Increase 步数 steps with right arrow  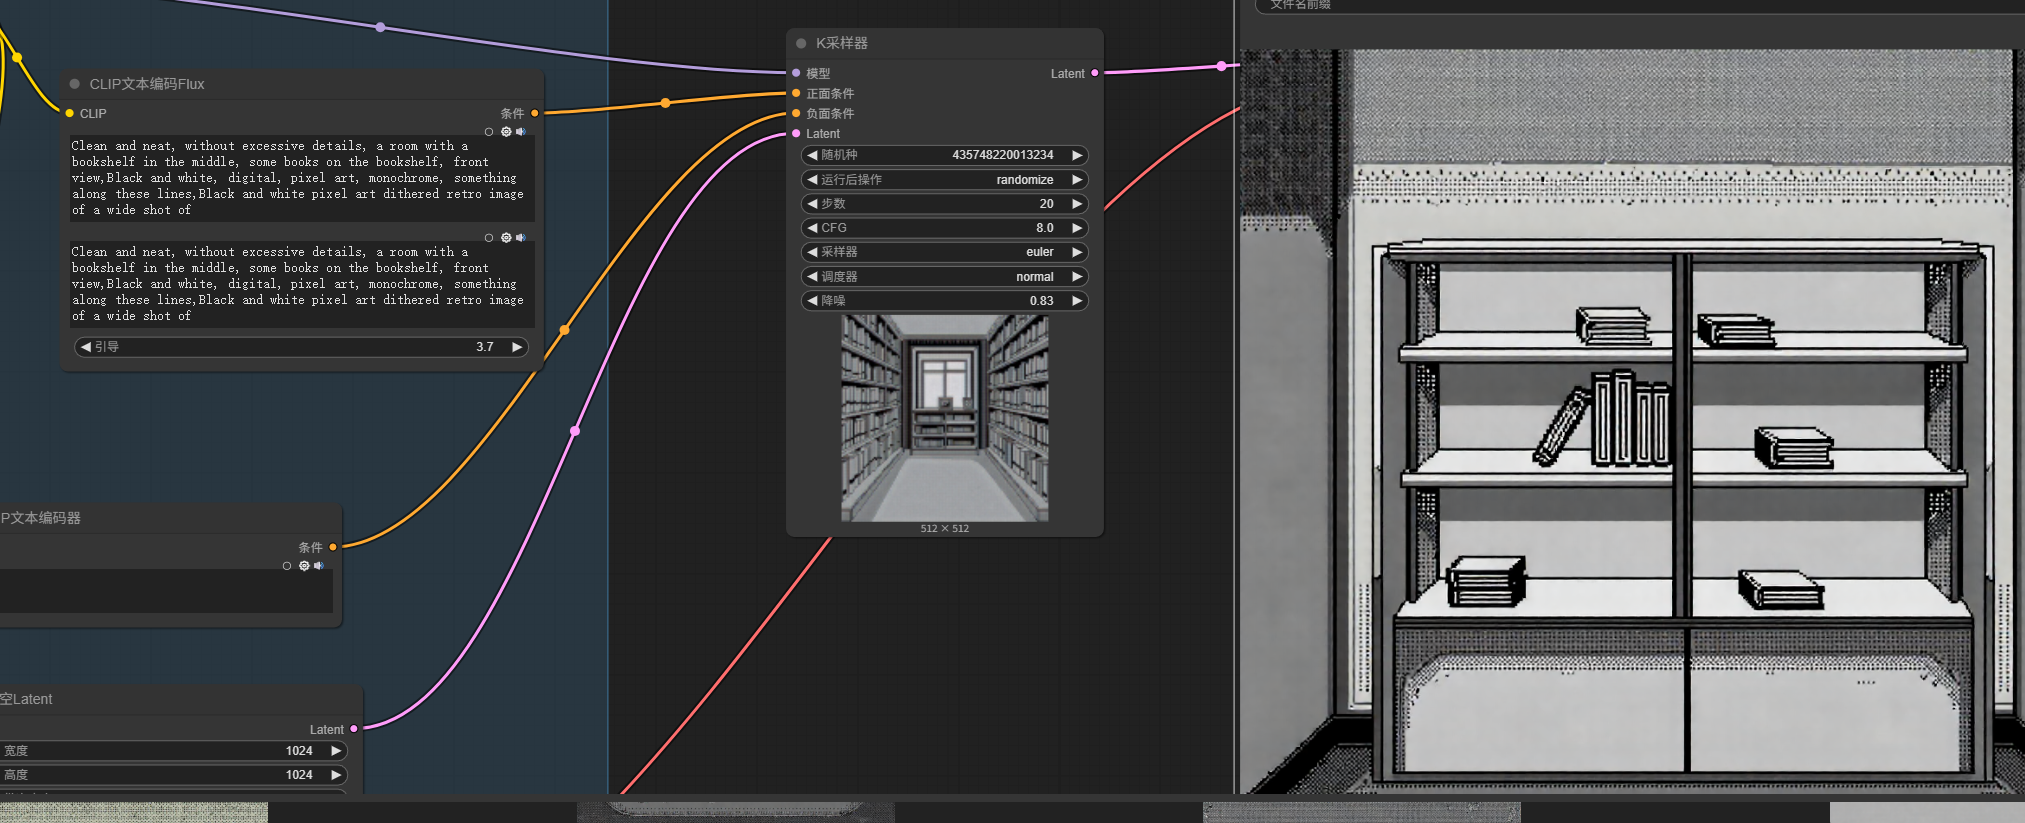coord(1077,204)
